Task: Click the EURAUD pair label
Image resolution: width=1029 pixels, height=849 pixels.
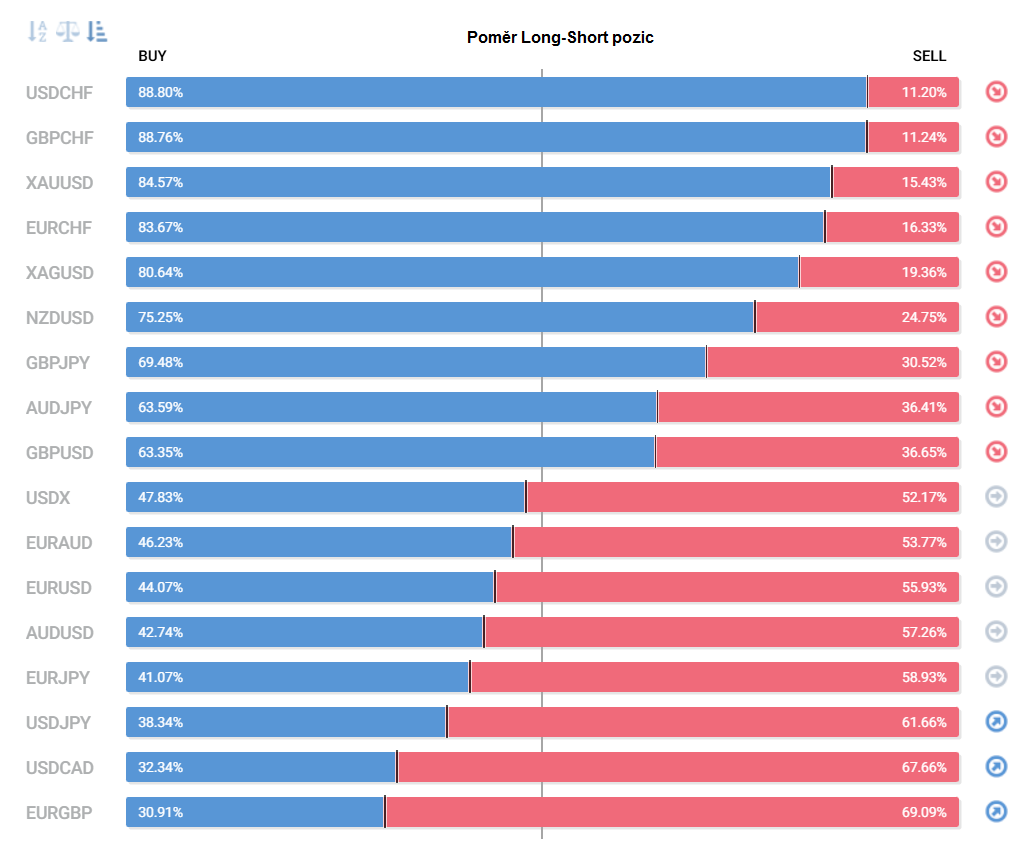Action: click(x=59, y=543)
